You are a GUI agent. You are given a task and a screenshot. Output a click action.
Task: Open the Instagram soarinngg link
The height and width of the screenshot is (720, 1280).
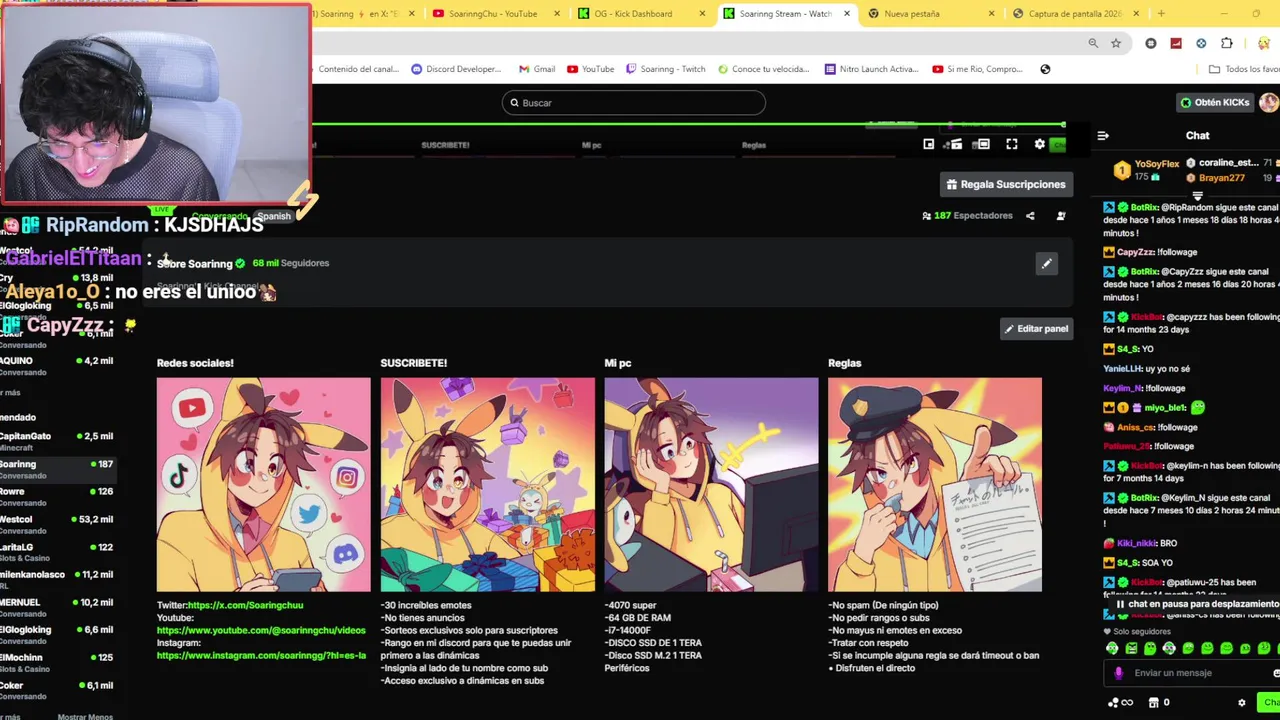tap(261, 656)
